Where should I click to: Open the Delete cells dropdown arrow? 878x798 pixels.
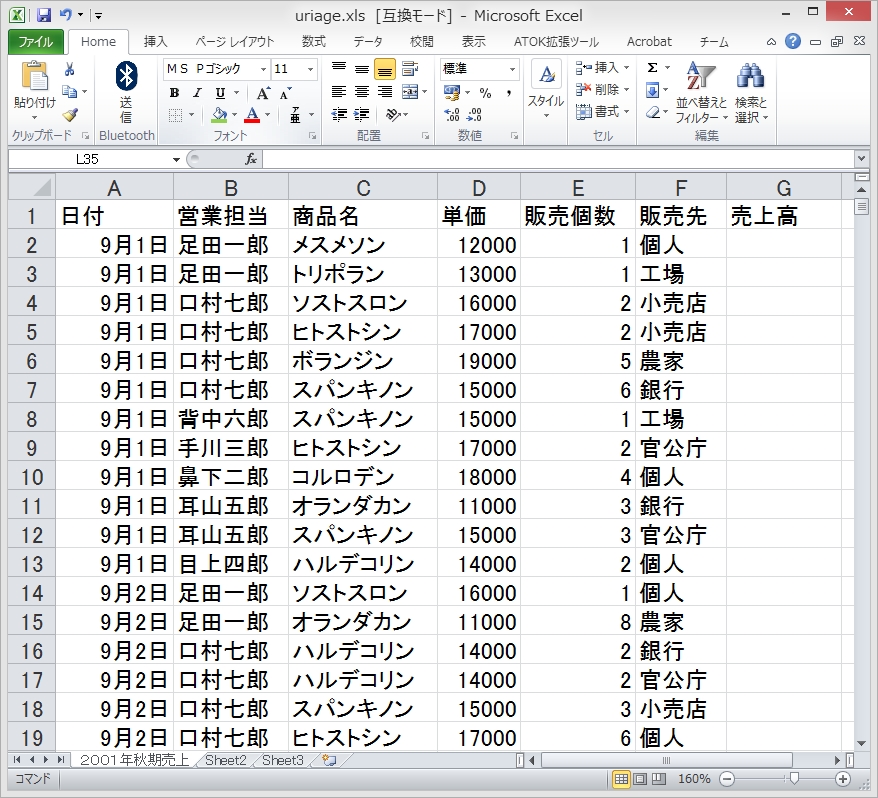point(627,90)
